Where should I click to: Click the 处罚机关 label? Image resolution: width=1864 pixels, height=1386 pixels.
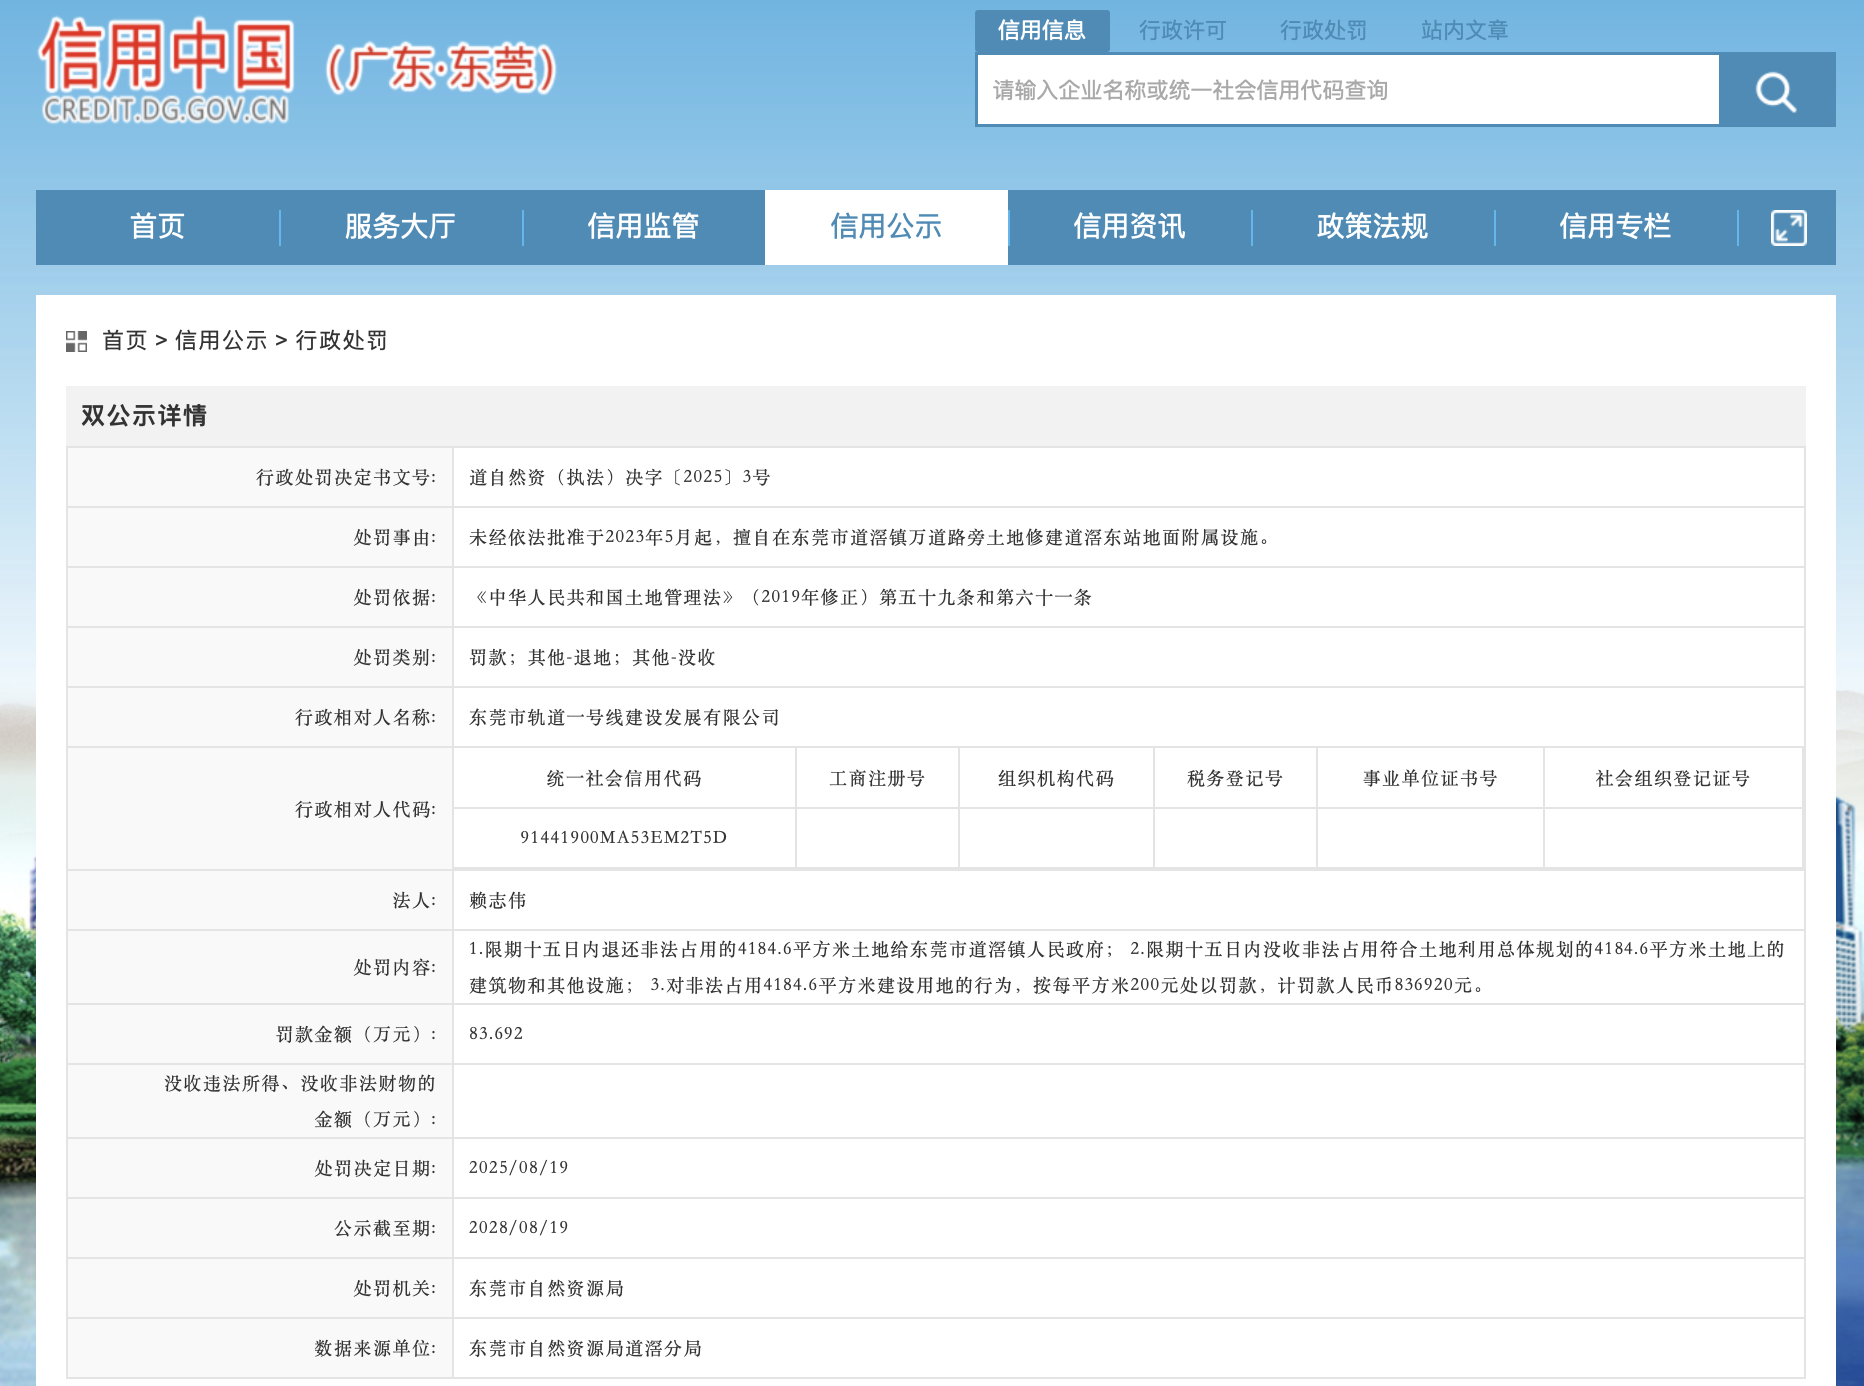tap(395, 1288)
